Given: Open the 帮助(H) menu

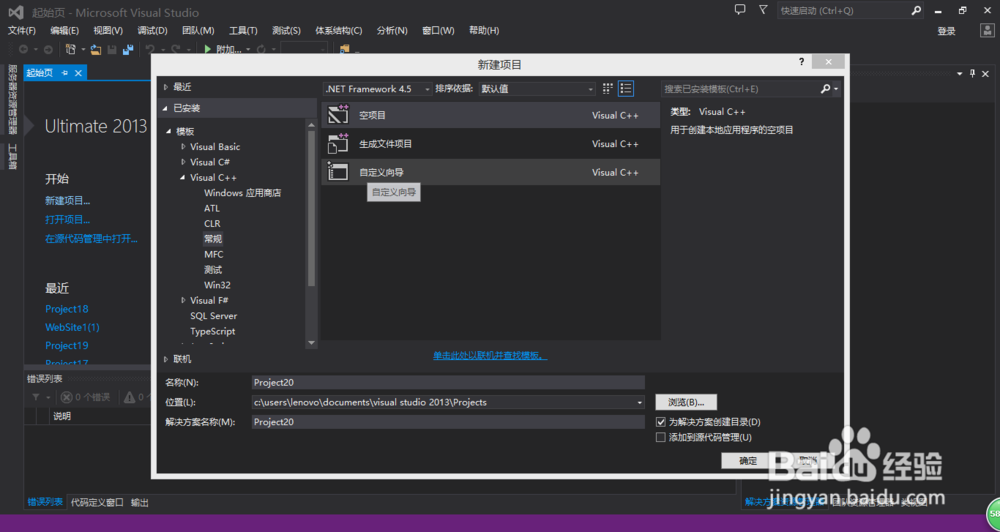Looking at the screenshot, I should pyautogui.click(x=484, y=31).
